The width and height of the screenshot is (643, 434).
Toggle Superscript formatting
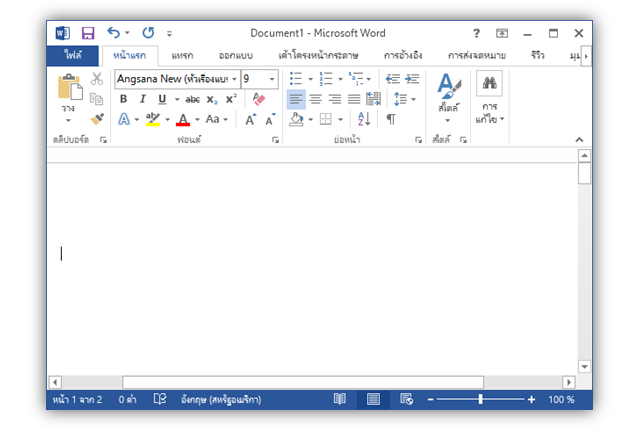tap(231, 99)
